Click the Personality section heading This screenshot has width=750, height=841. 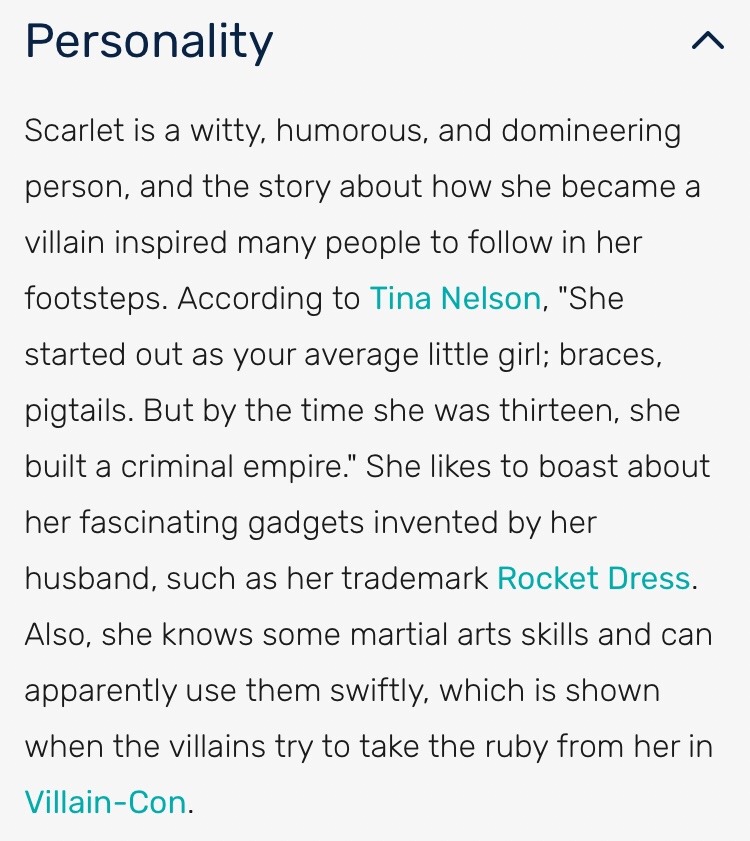[149, 41]
